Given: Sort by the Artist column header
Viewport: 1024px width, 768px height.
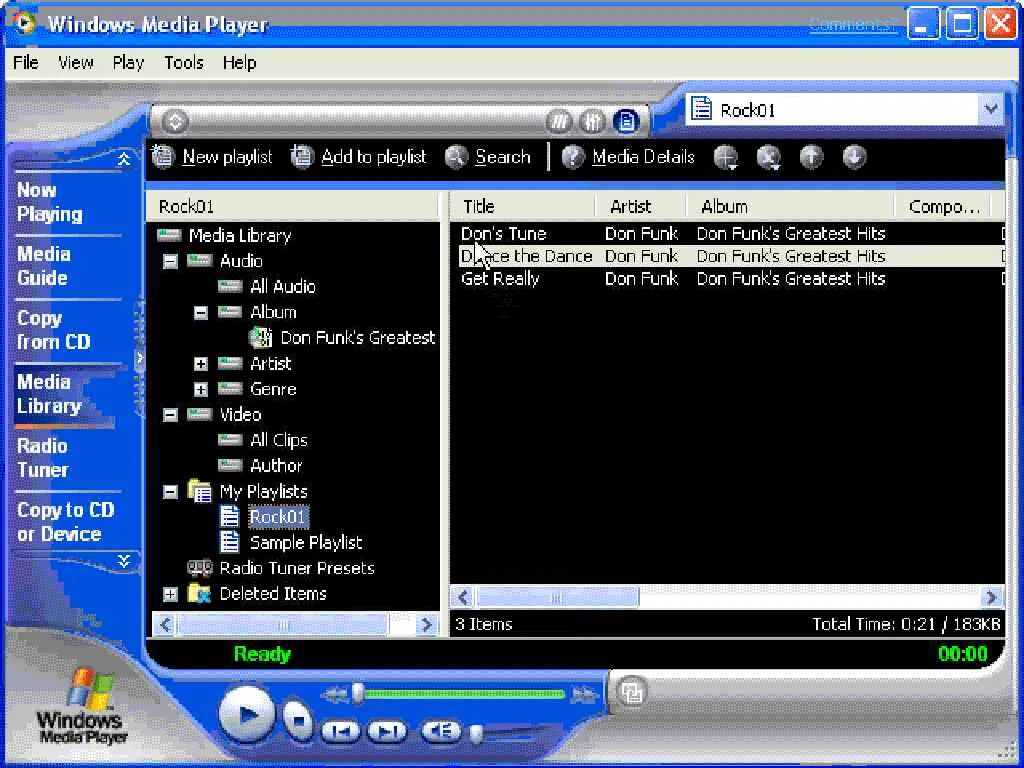Looking at the screenshot, I should (x=641, y=207).
